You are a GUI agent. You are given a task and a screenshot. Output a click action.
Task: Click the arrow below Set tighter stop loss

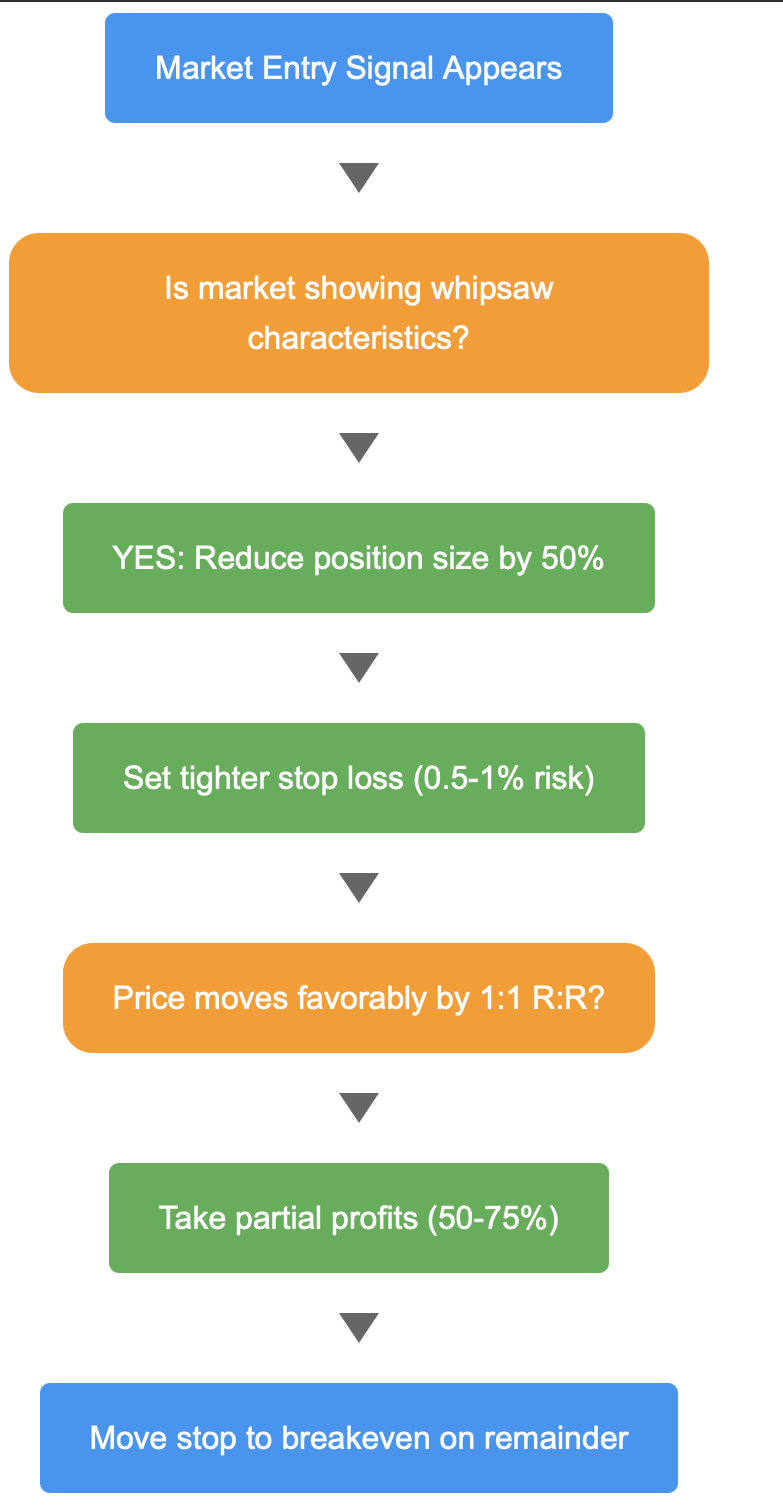click(359, 888)
